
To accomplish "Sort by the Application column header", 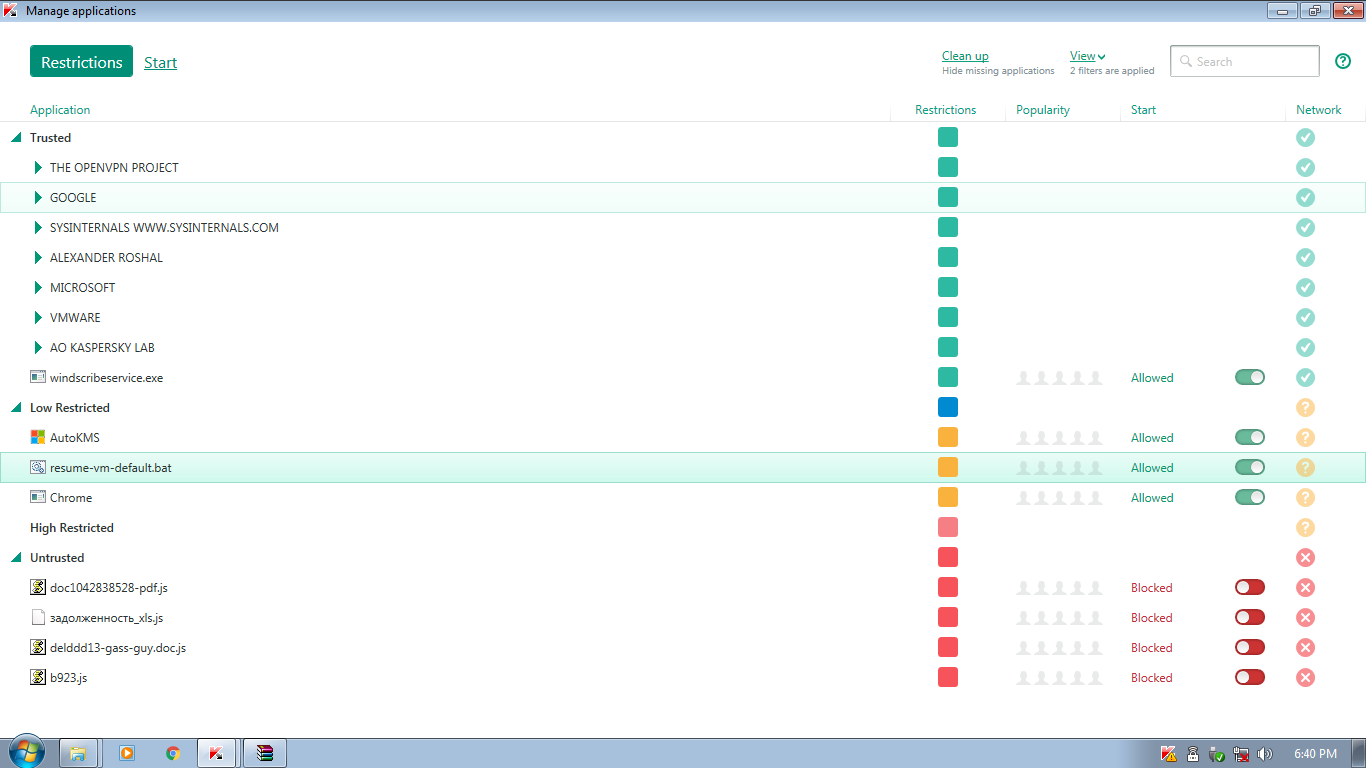I will point(60,110).
